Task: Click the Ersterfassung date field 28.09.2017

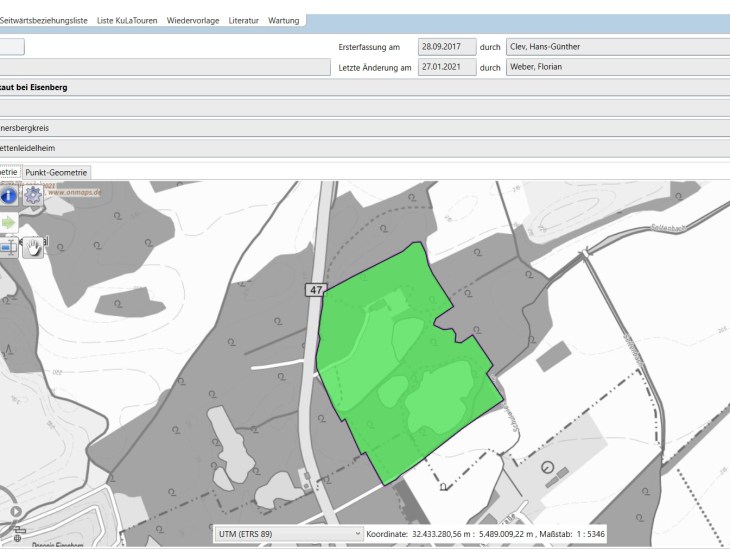Action: [x=446, y=47]
